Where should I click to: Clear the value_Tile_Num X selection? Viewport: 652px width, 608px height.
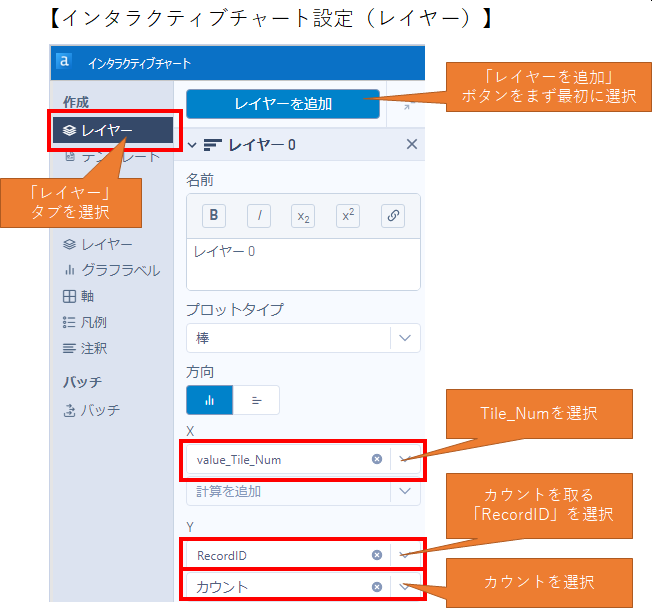click(377, 459)
